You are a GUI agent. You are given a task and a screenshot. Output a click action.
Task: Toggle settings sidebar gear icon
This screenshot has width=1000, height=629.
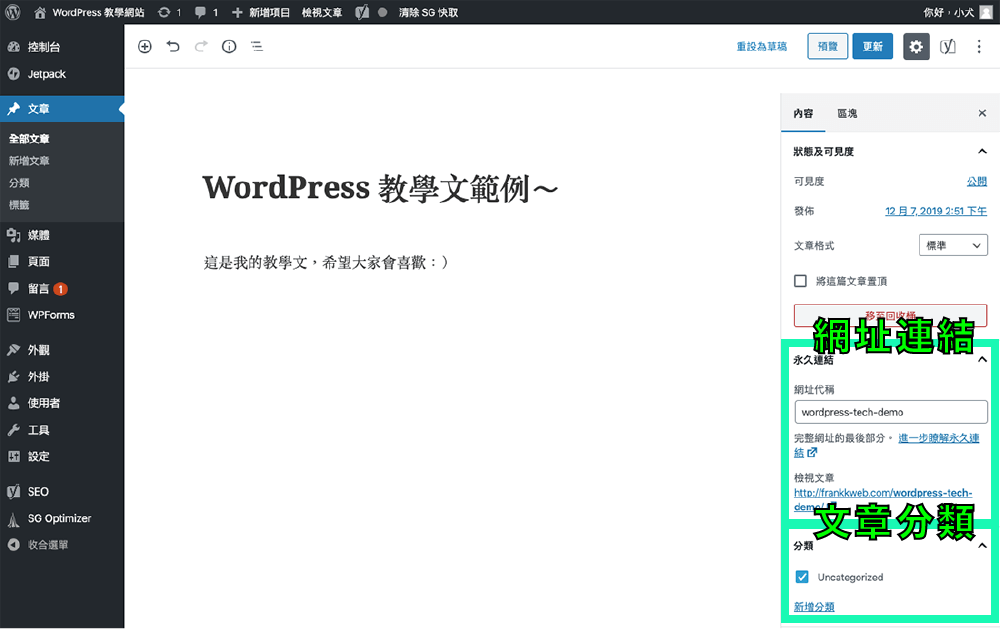pyautogui.click(x=916, y=46)
